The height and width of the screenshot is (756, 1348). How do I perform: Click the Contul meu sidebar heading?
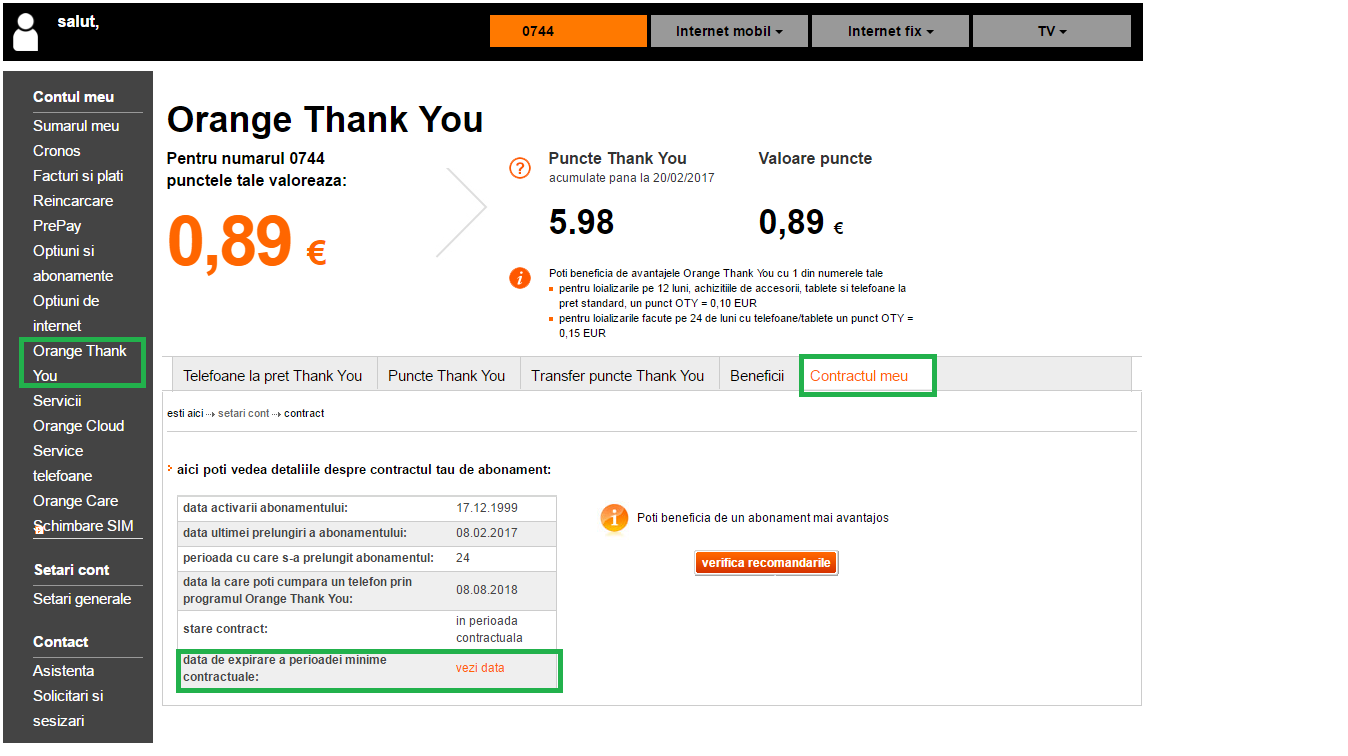click(73, 97)
